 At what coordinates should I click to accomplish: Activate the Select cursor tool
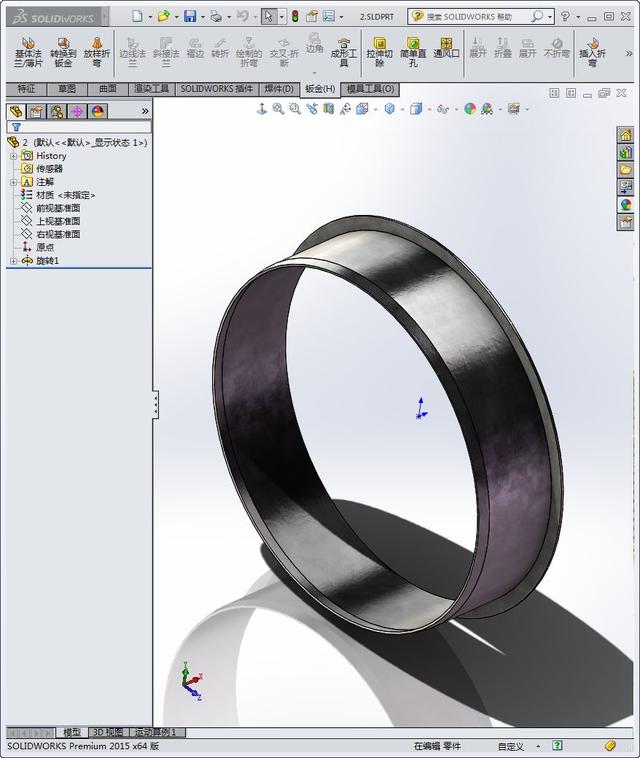point(269,16)
